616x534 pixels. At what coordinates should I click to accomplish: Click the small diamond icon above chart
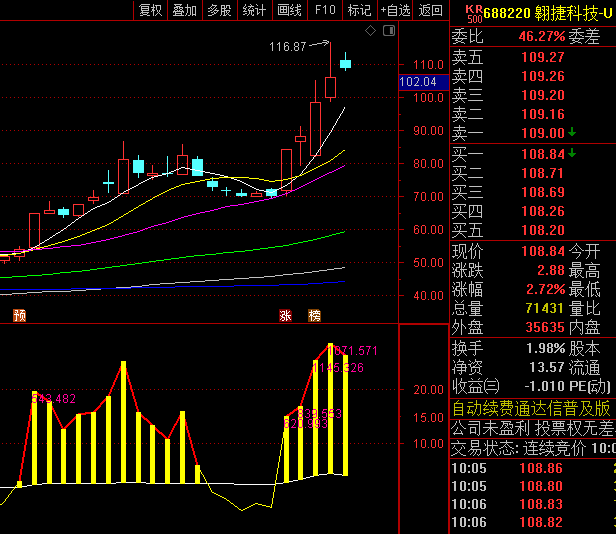370,32
